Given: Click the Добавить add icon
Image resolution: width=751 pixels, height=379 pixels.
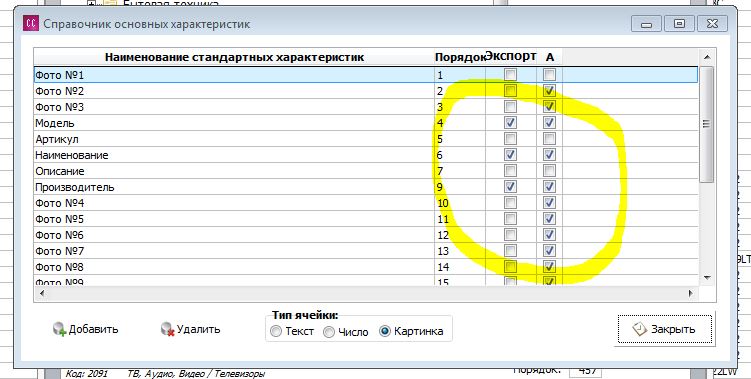Looking at the screenshot, I should 59,329.
